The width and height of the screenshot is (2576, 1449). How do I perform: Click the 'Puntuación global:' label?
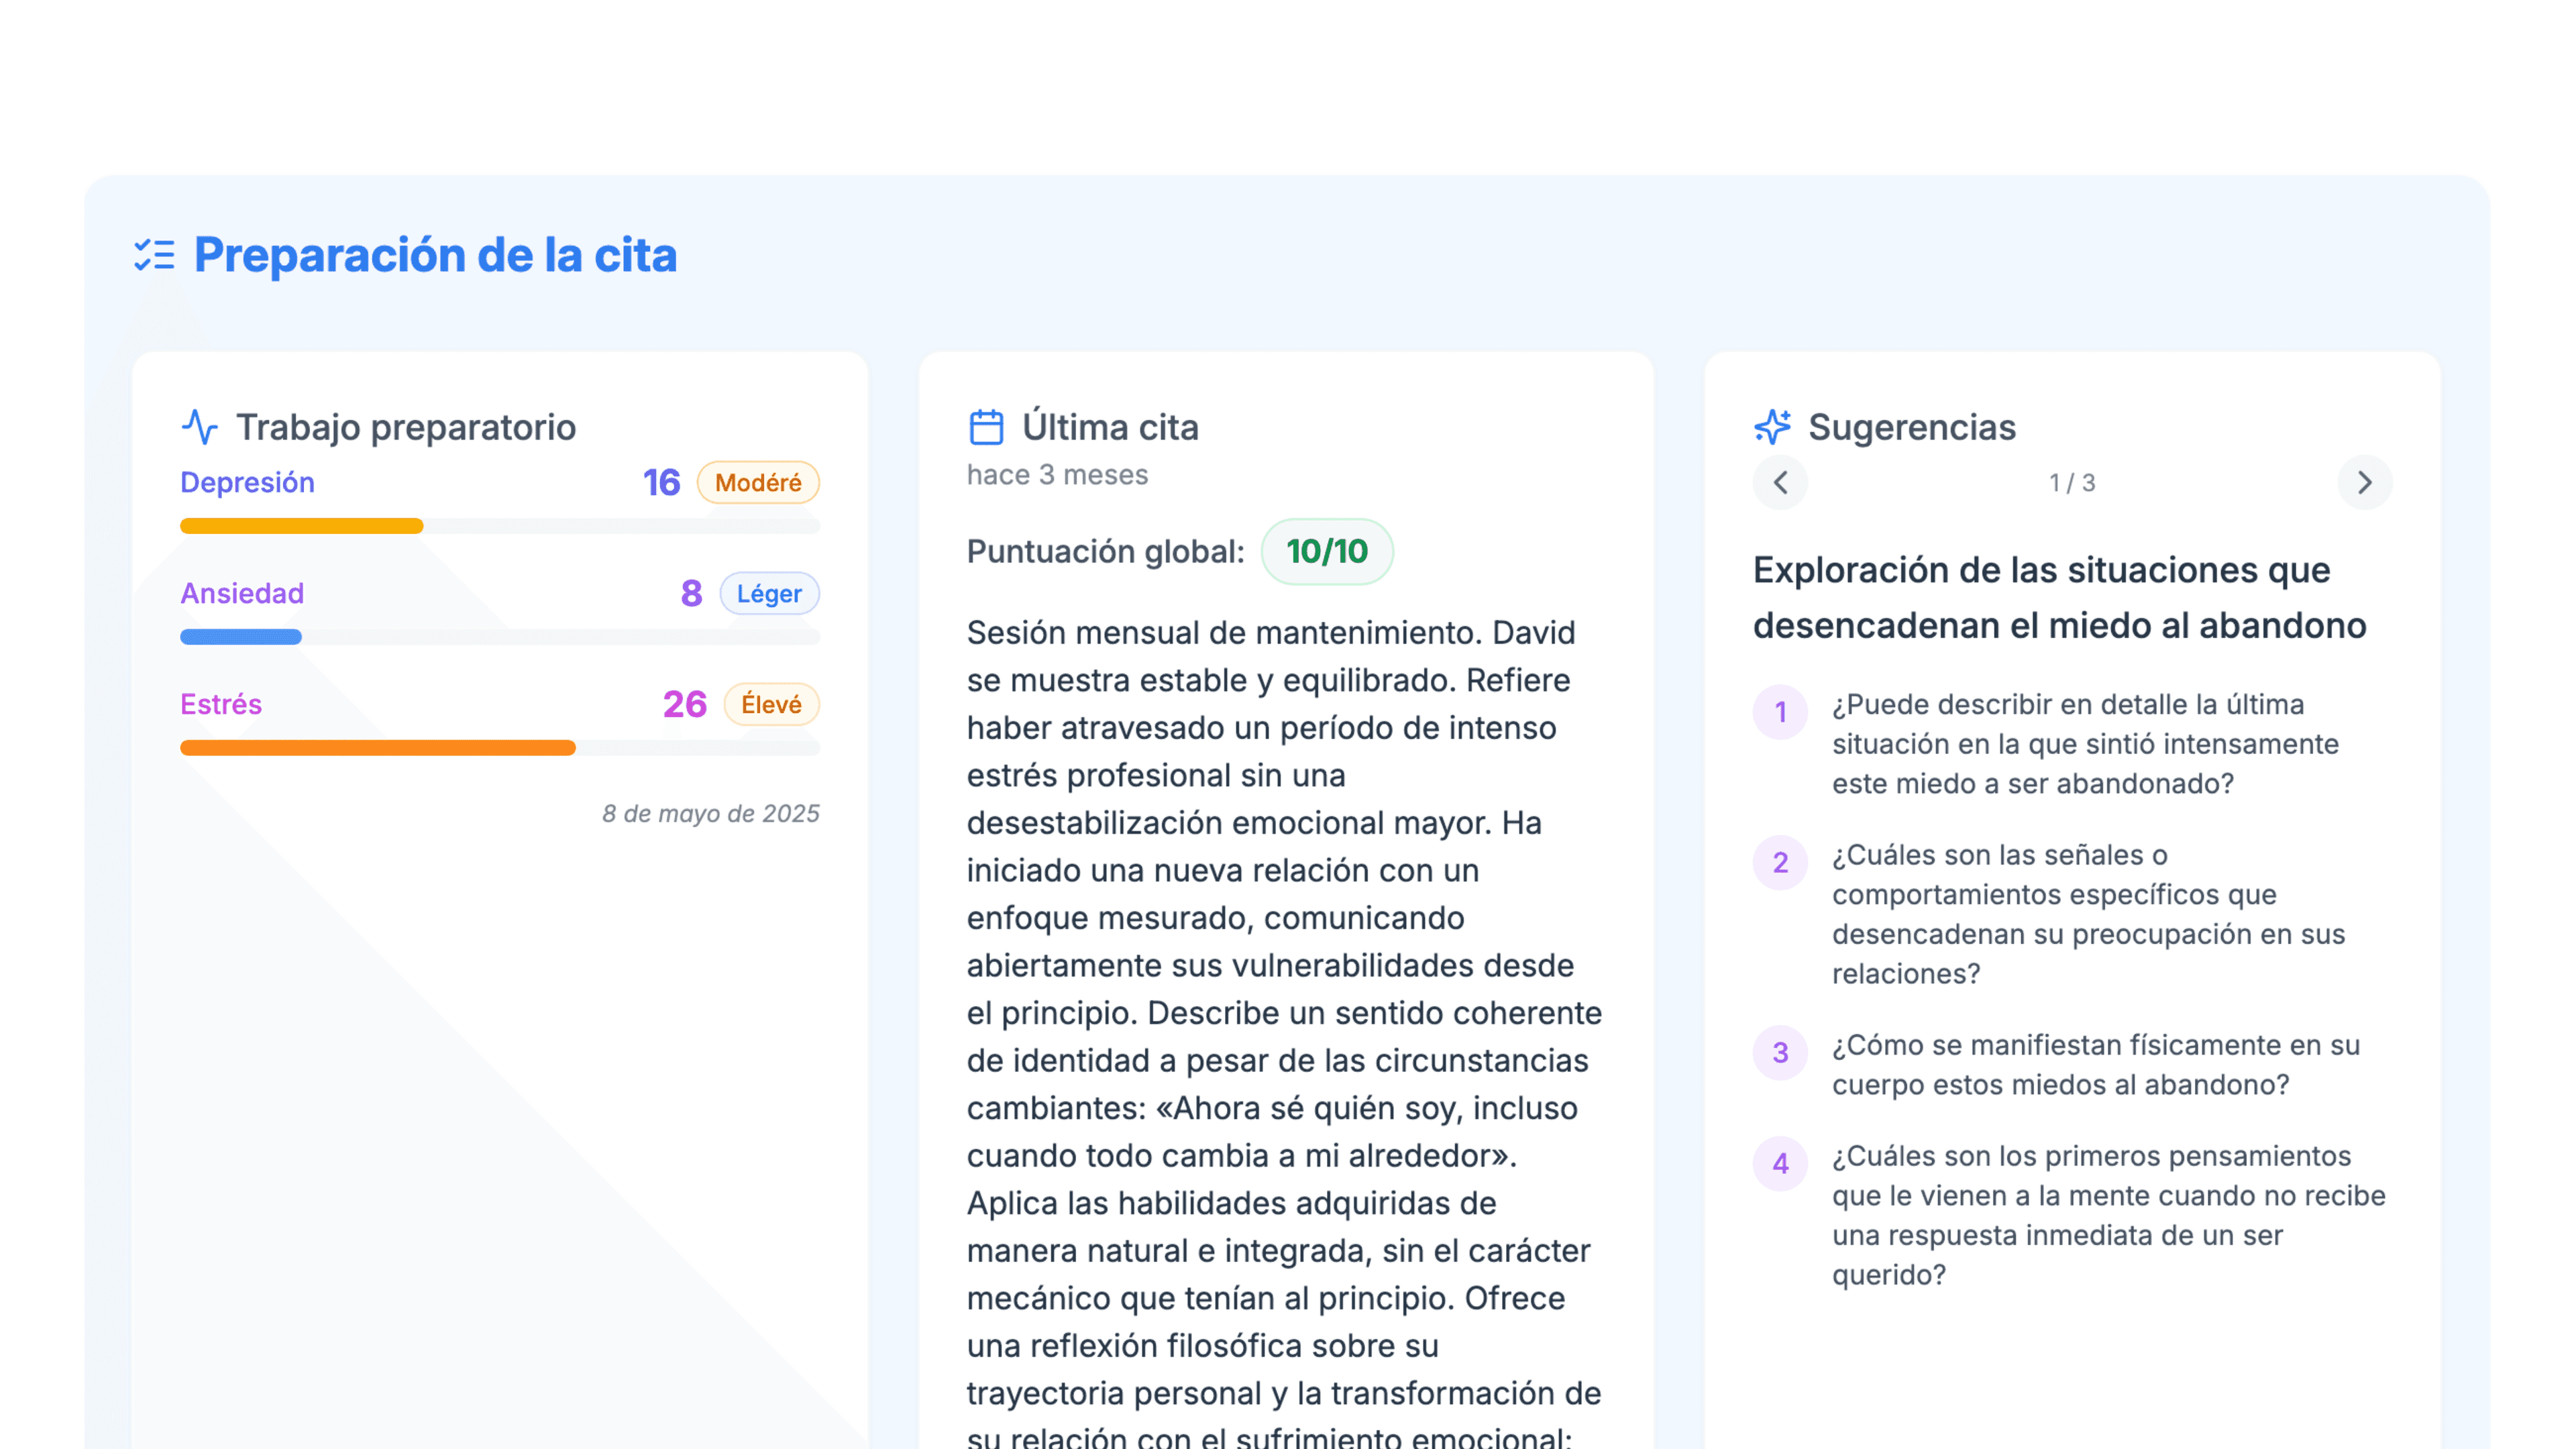(1105, 552)
